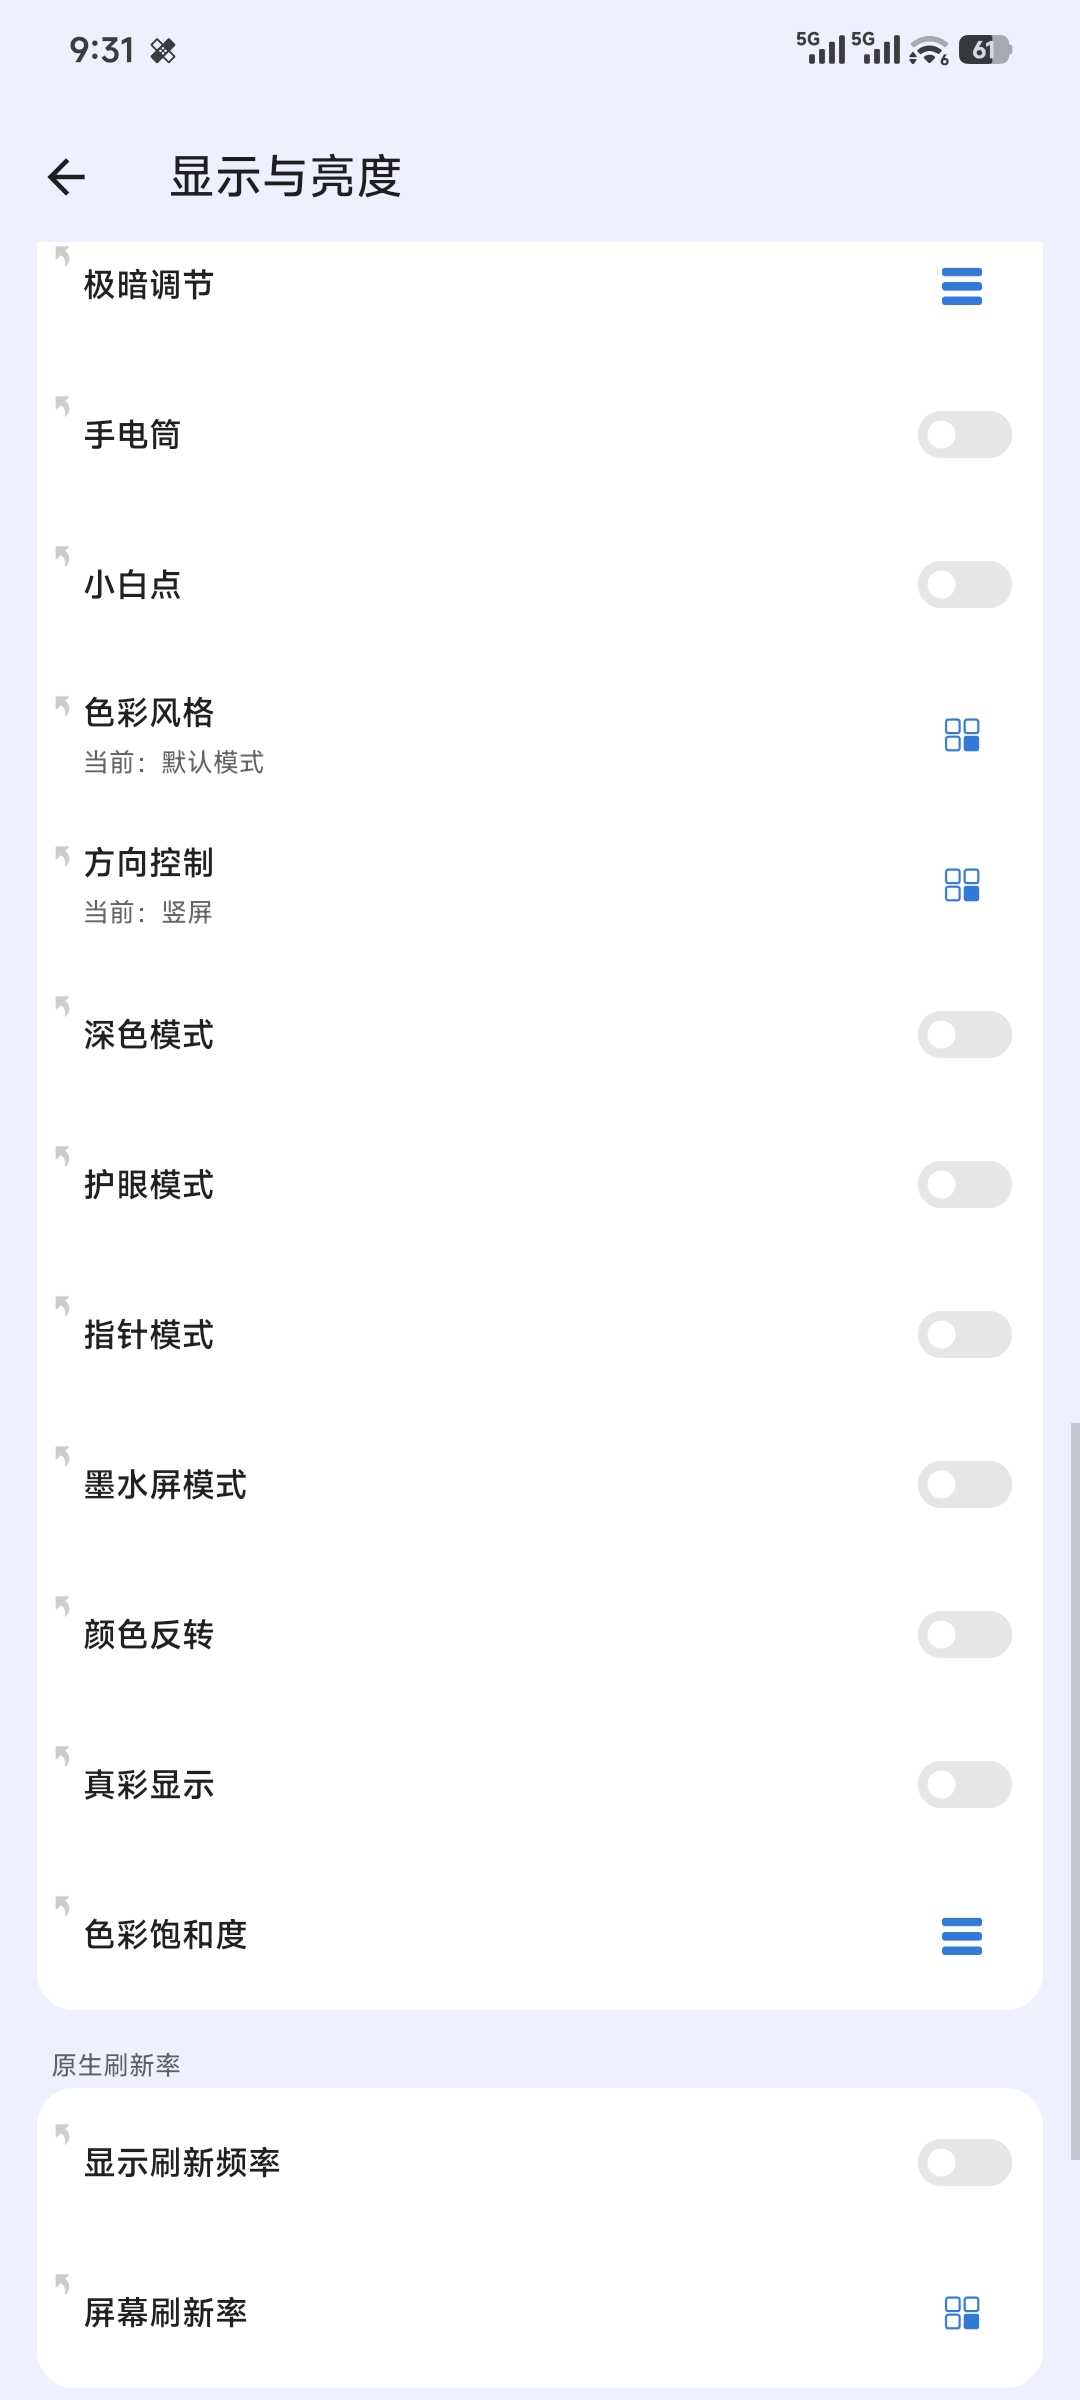Viewport: 1080px width, 2400px height.
Task: Open 屏幕刷新率 grid options icon
Action: pos(961,2312)
